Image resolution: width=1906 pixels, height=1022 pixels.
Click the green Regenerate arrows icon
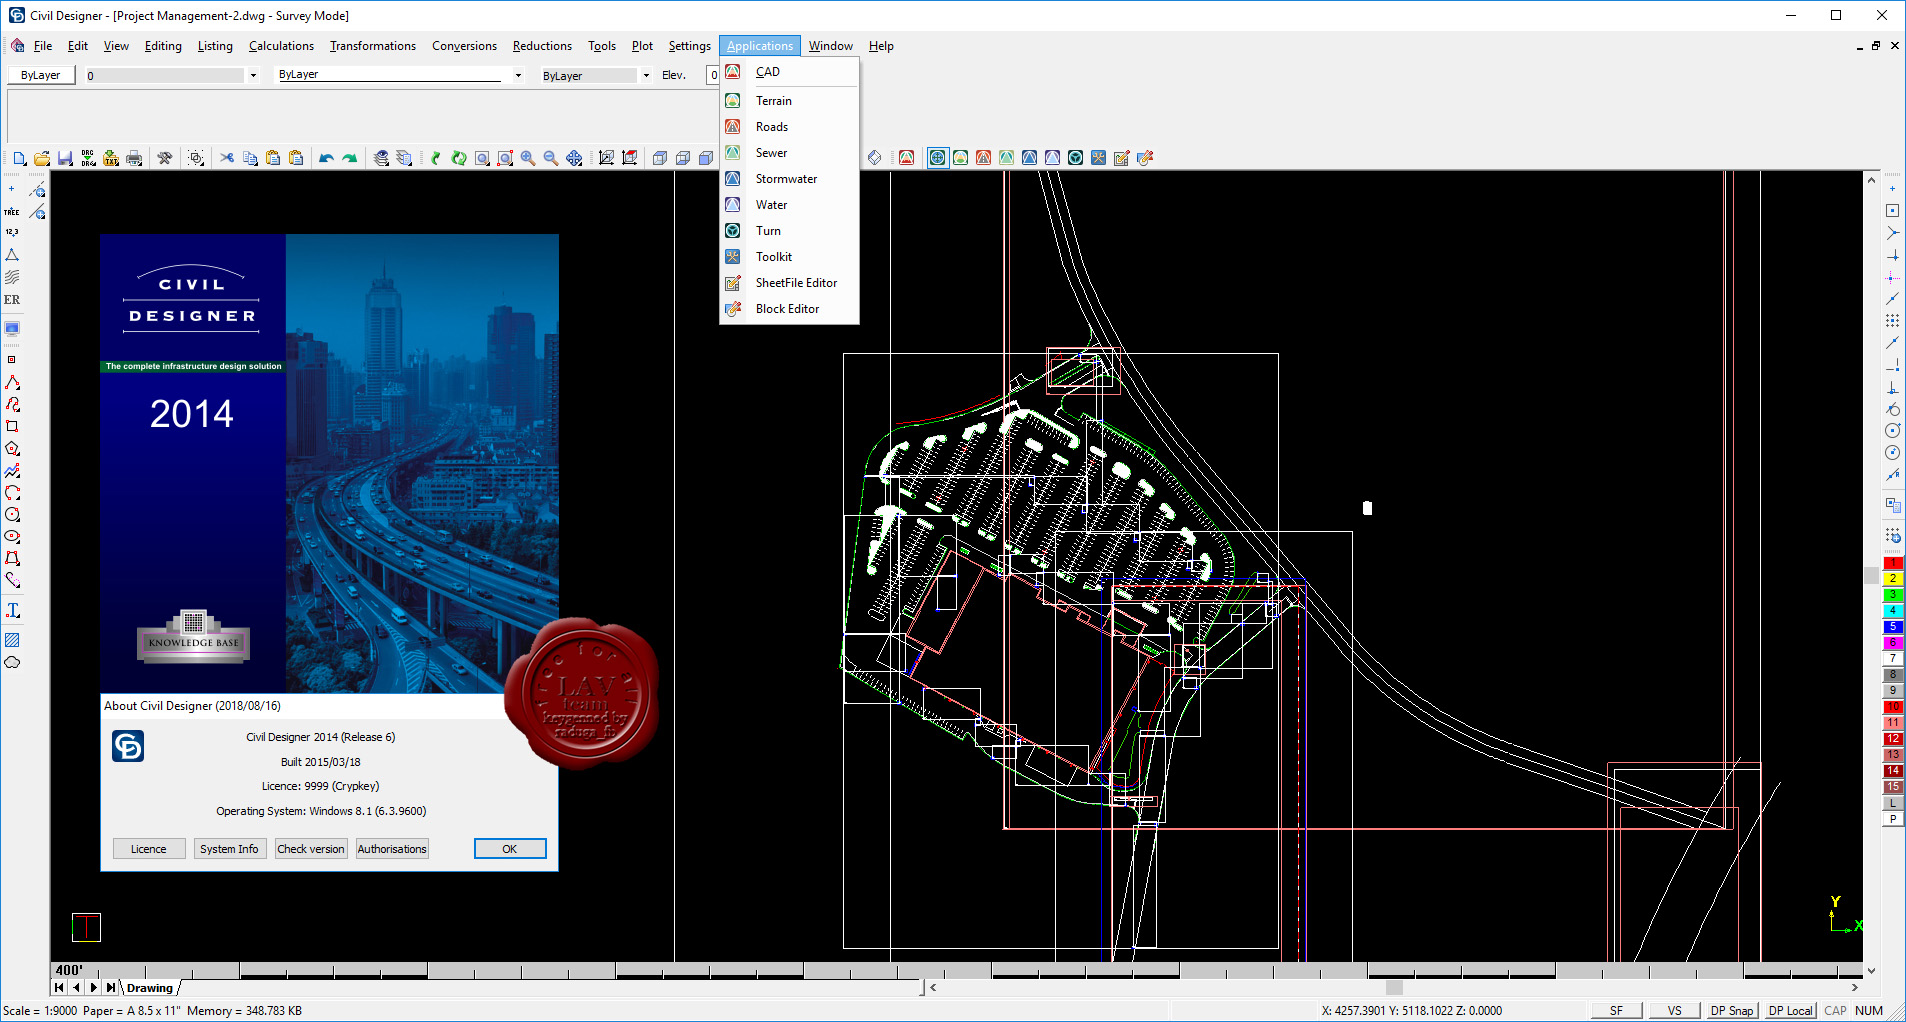[459, 158]
